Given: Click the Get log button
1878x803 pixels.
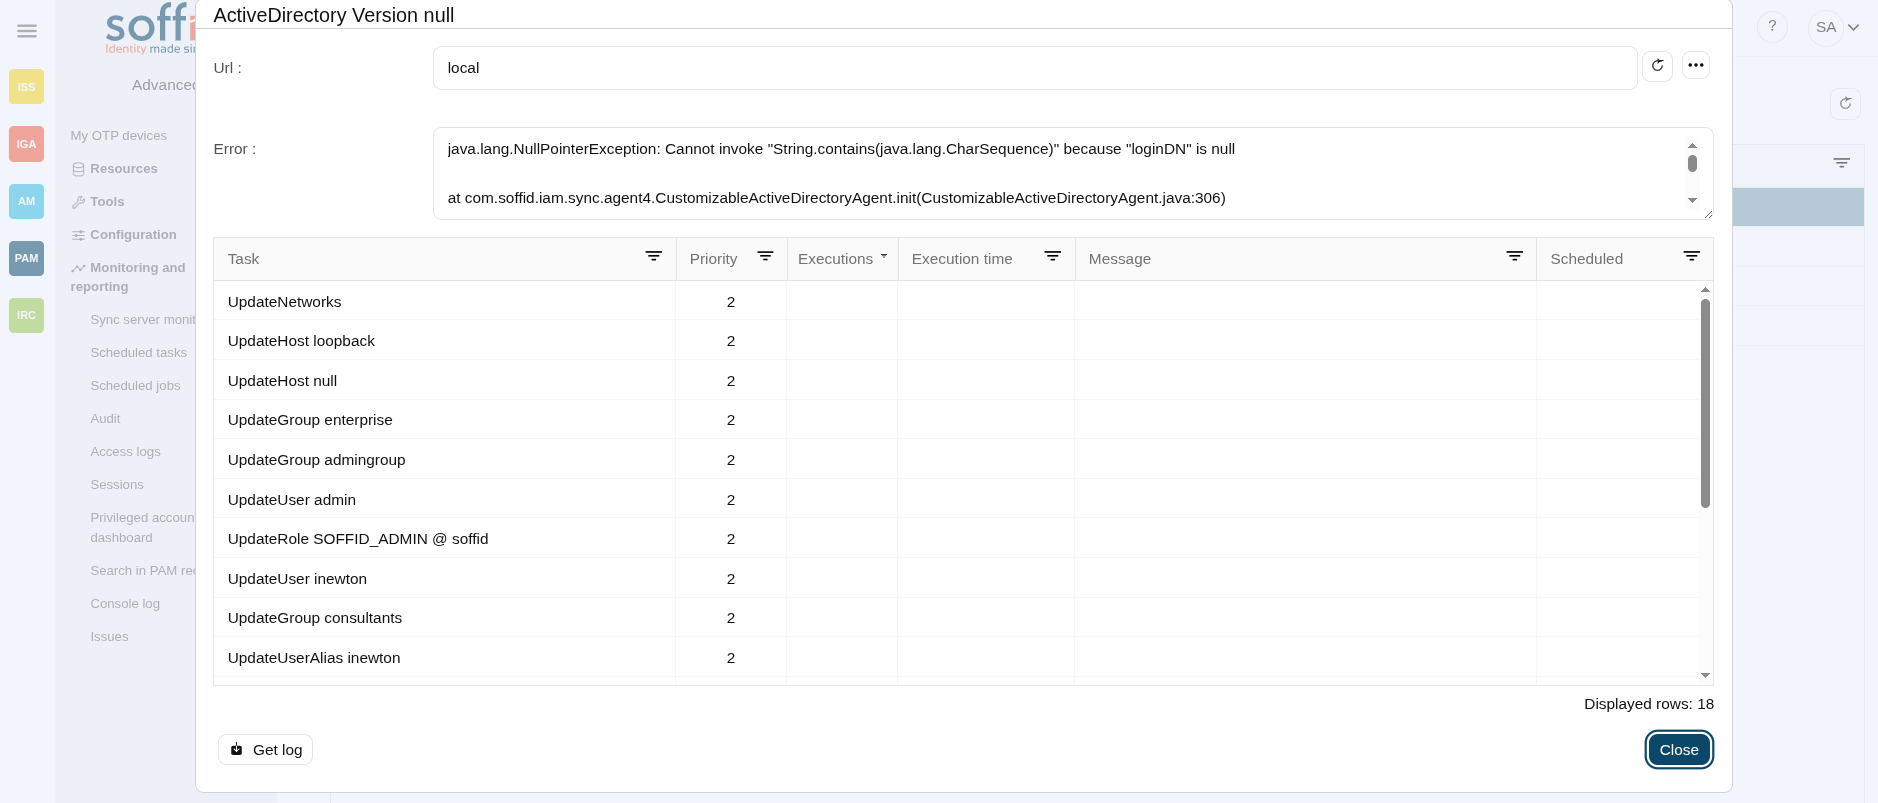Looking at the screenshot, I should tap(265, 750).
